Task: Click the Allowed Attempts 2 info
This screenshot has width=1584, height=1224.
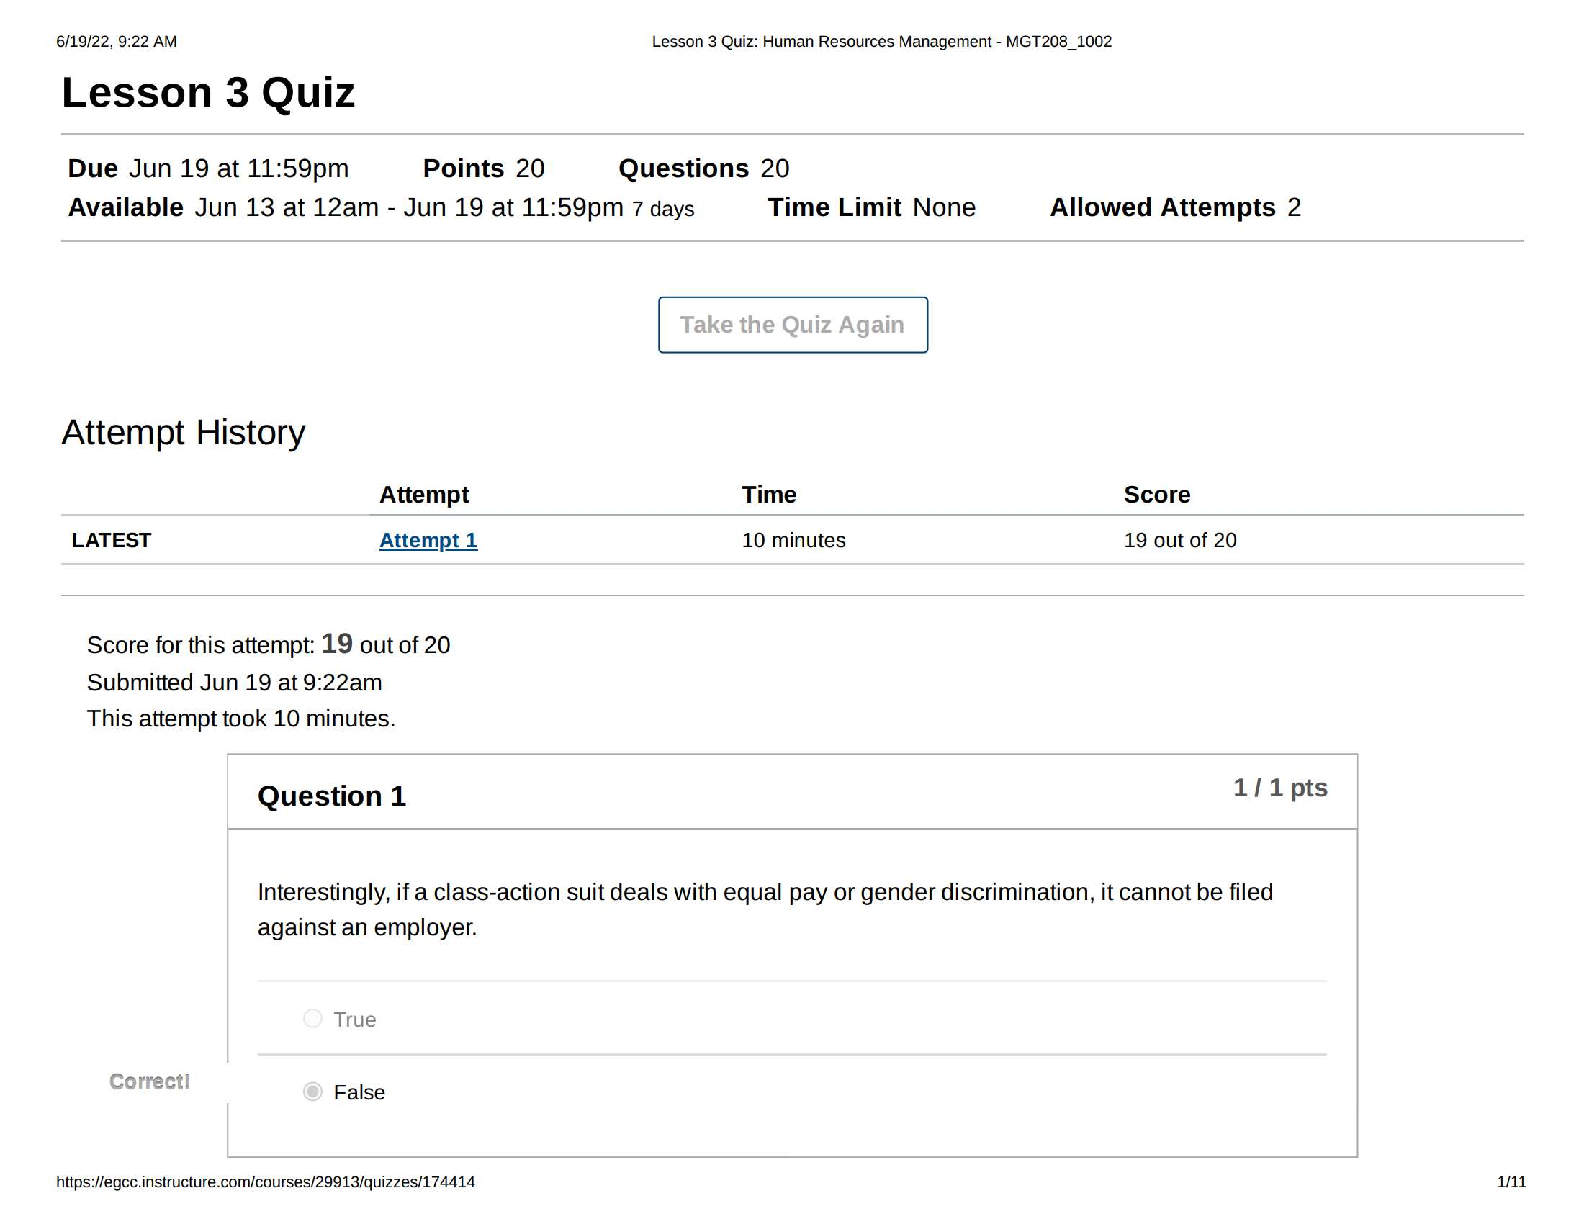Action: 1174,207
